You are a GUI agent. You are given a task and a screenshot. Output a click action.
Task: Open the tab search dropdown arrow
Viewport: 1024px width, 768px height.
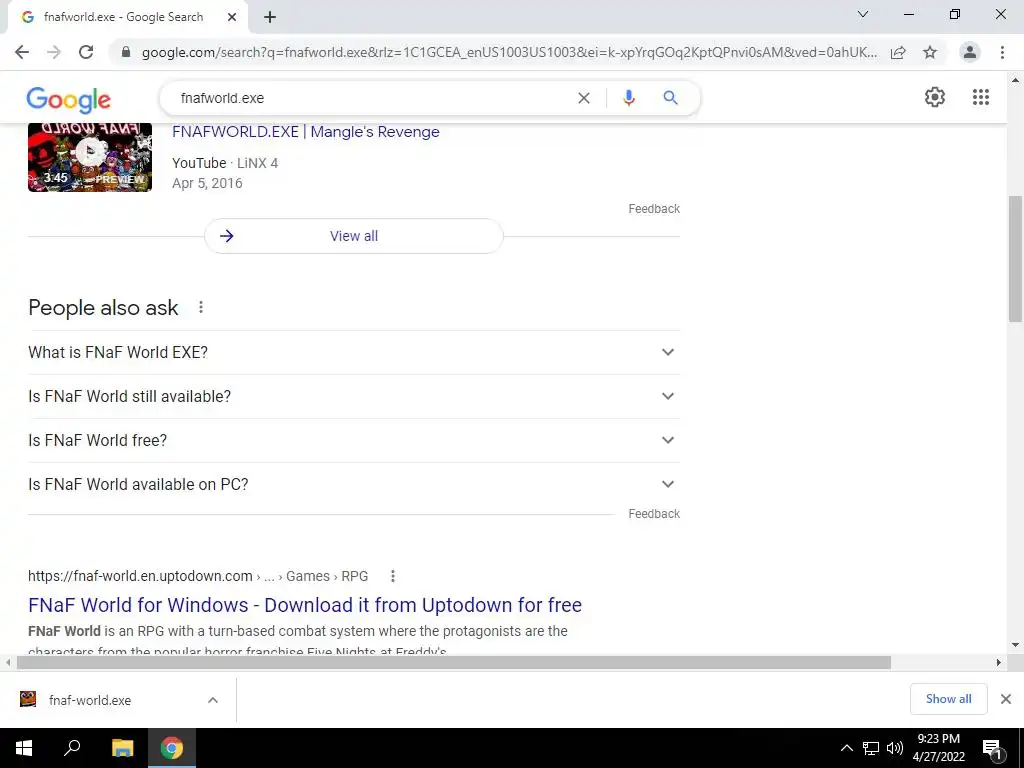(863, 14)
